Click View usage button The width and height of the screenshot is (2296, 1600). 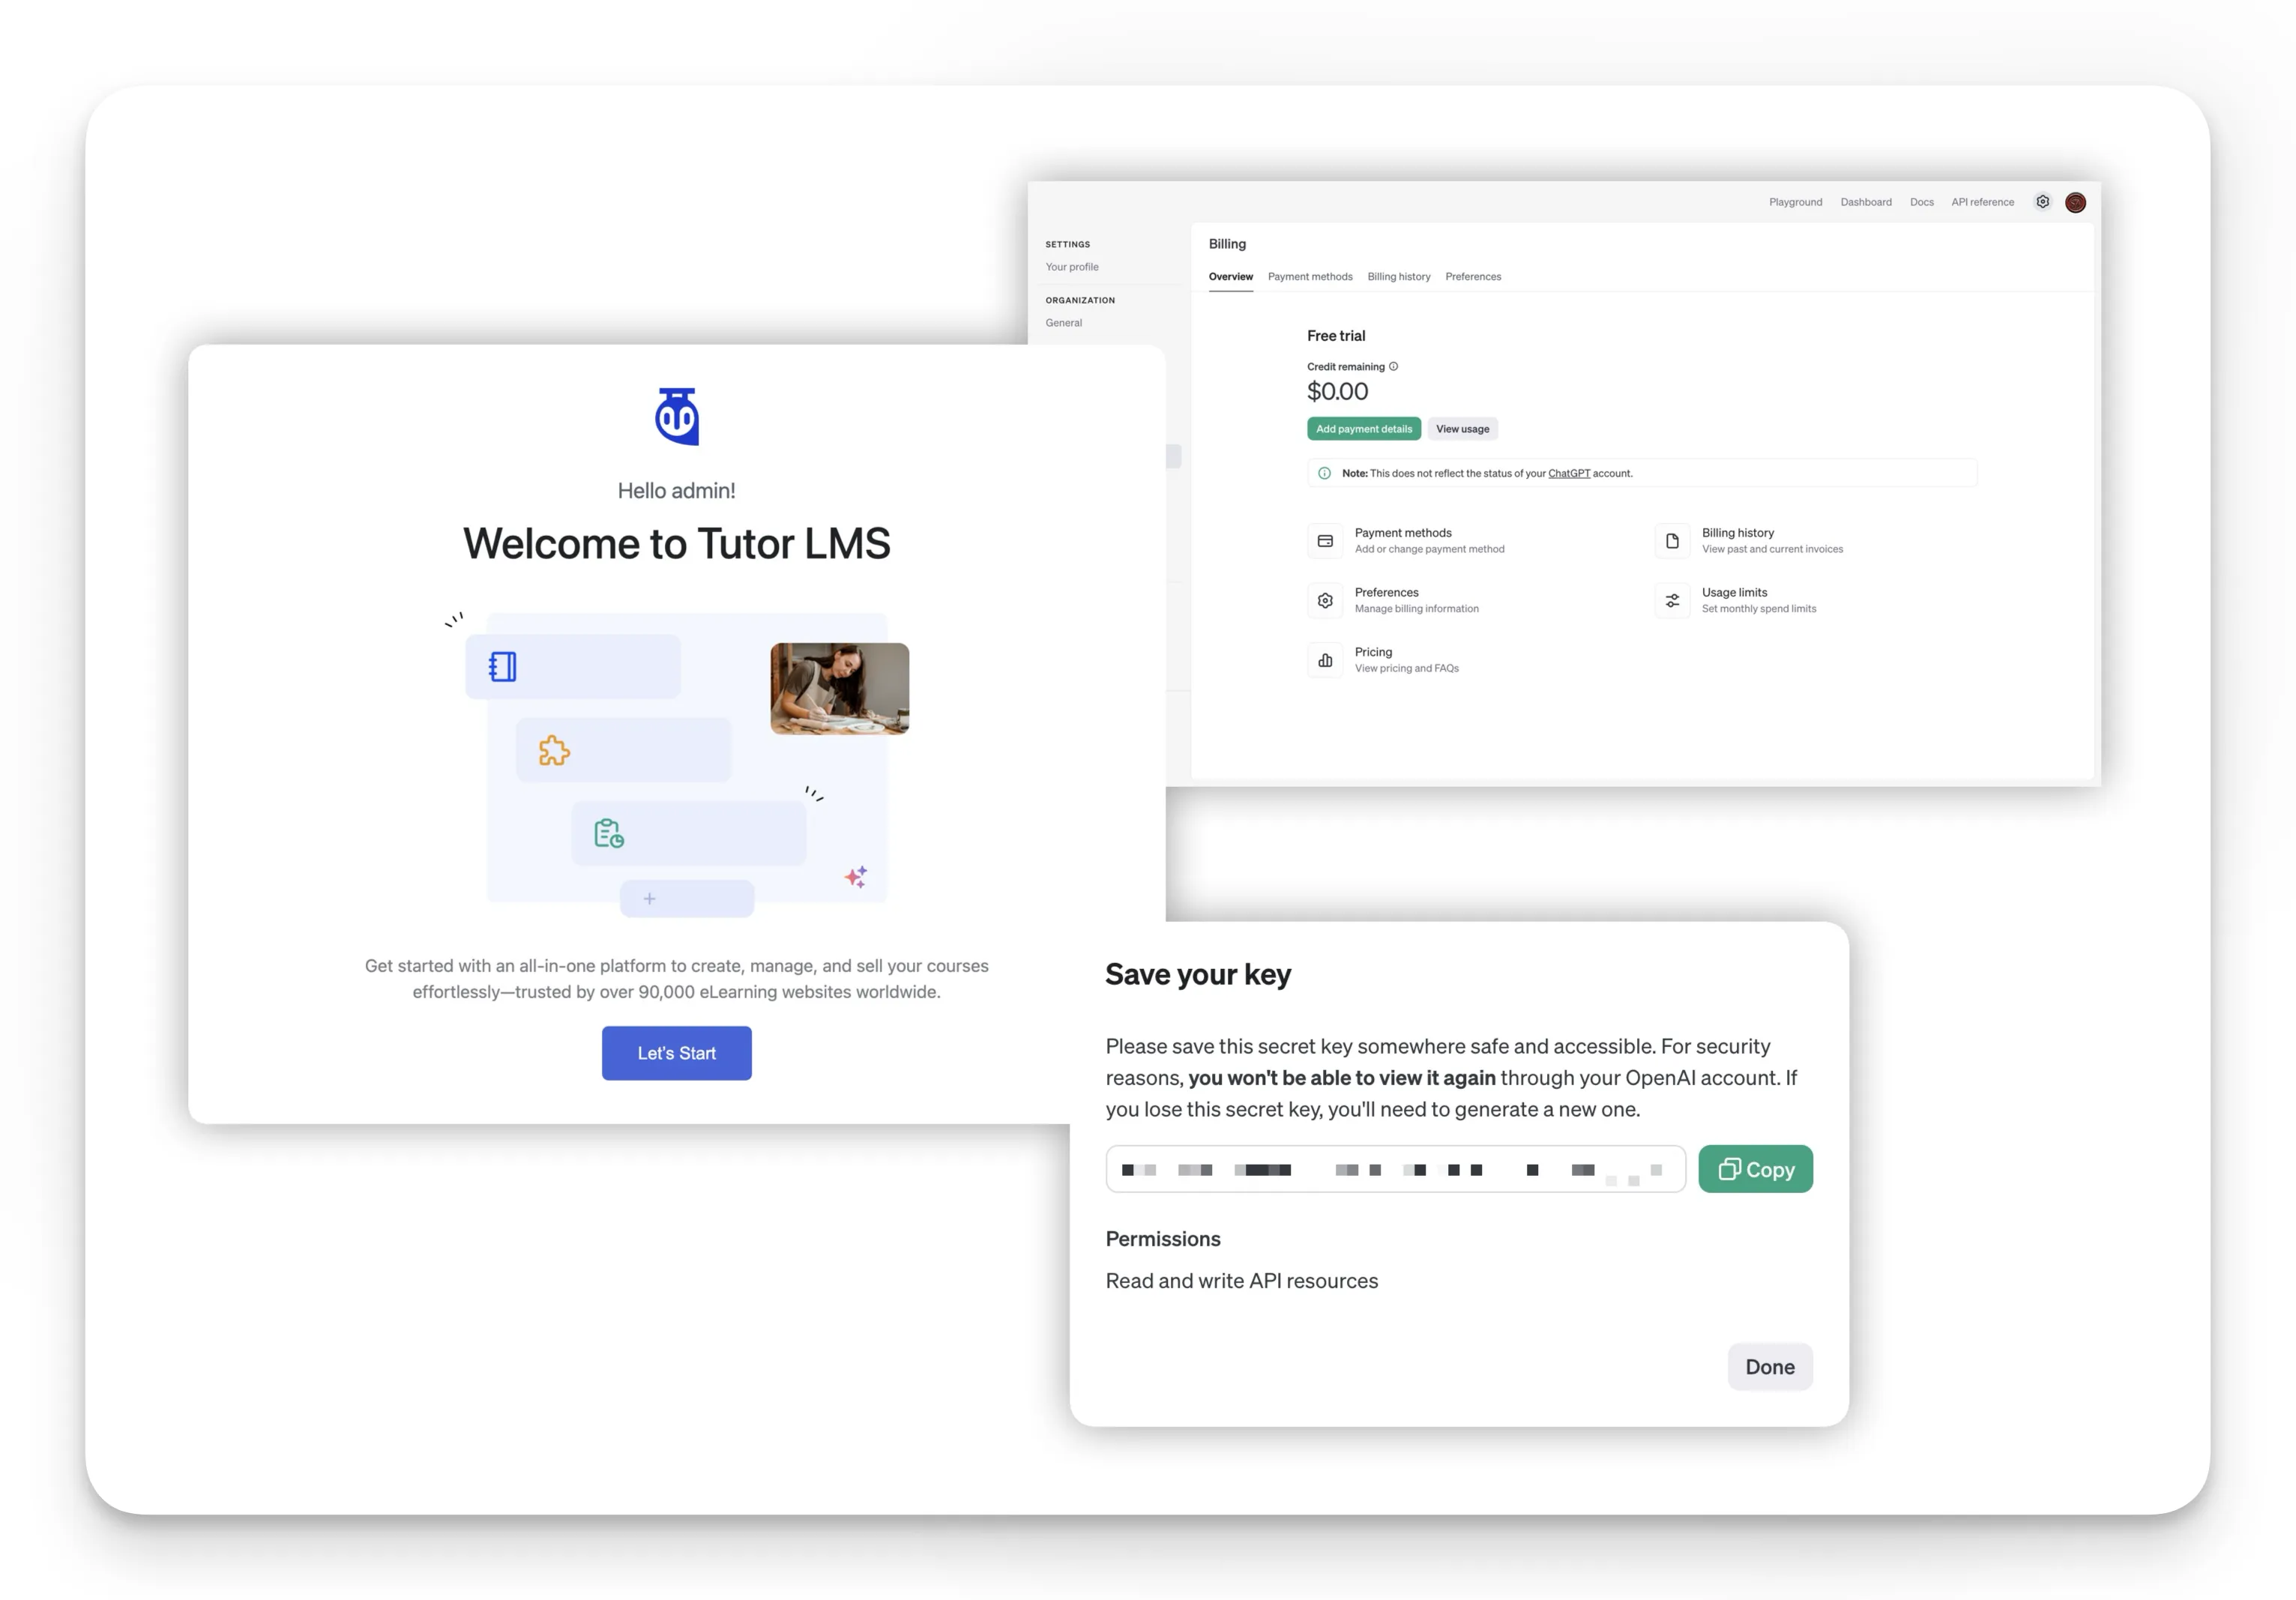coord(1462,427)
